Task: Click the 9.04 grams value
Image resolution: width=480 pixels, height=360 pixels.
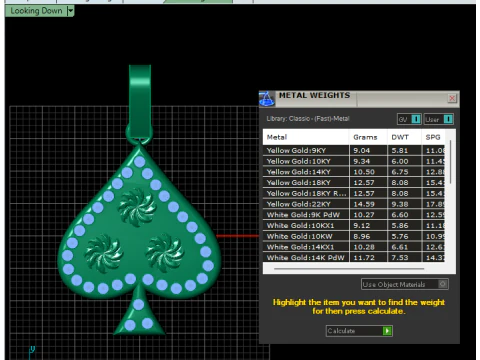Action: (362, 150)
